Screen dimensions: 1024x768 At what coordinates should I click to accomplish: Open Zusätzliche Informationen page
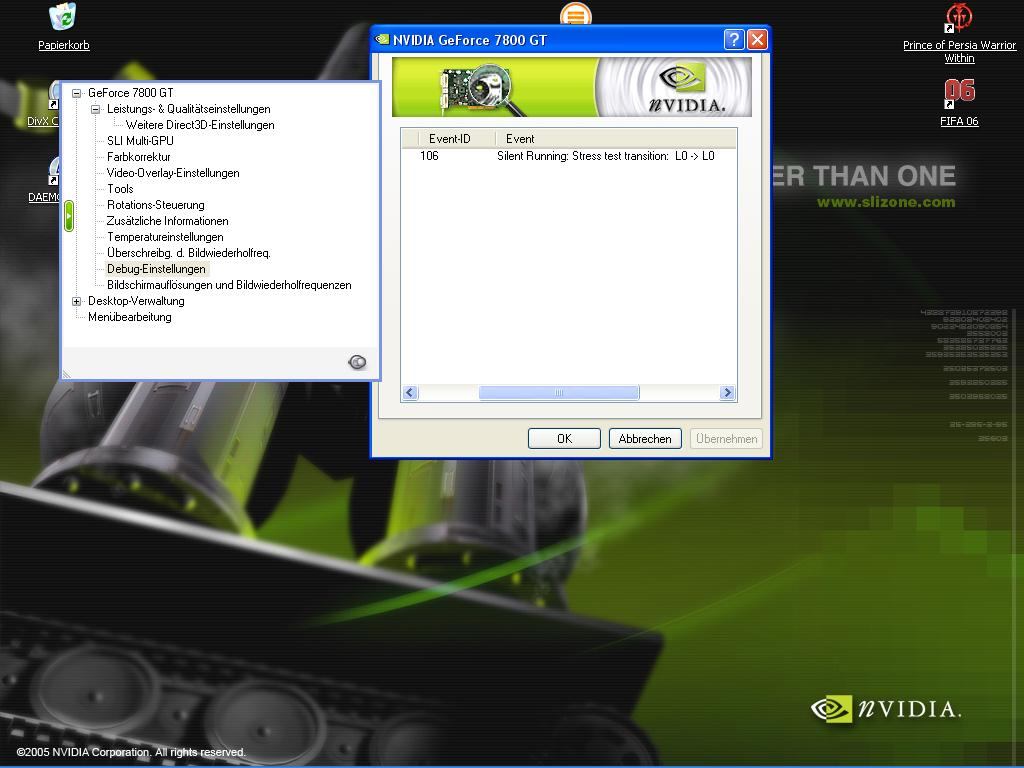167,221
